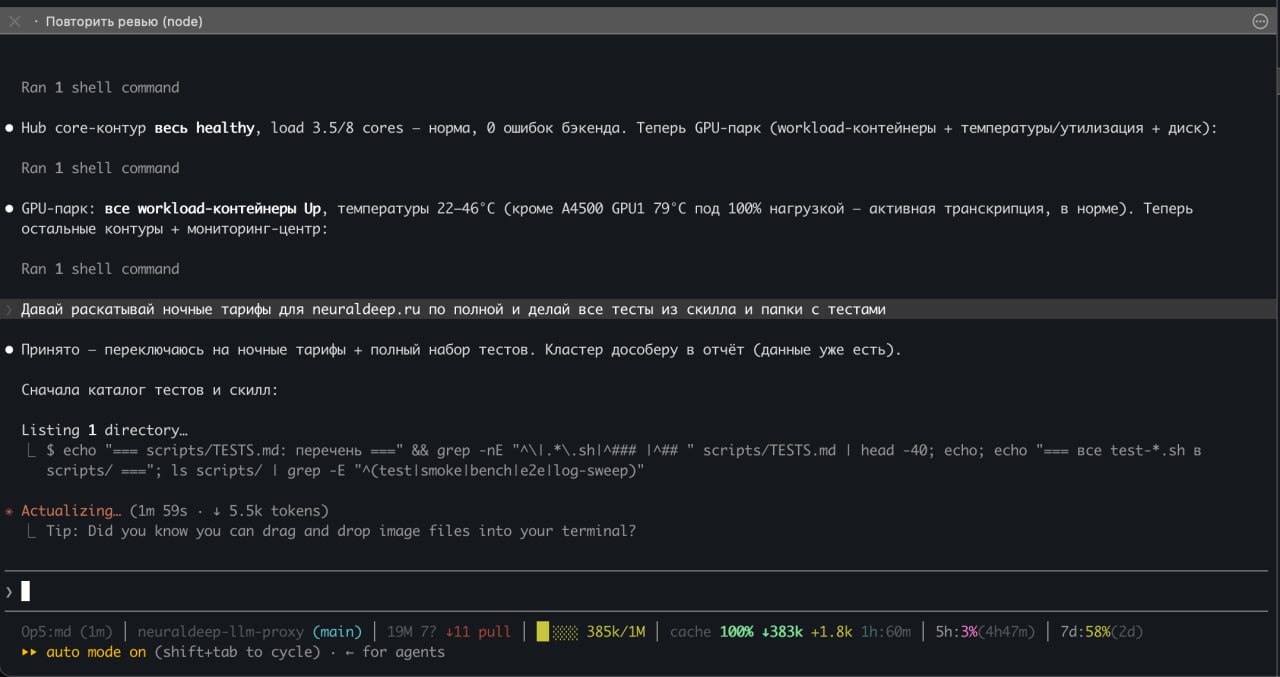Click the "auto mode on" indicator
The height and width of the screenshot is (677, 1280).
pyautogui.click(x=96, y=652)
